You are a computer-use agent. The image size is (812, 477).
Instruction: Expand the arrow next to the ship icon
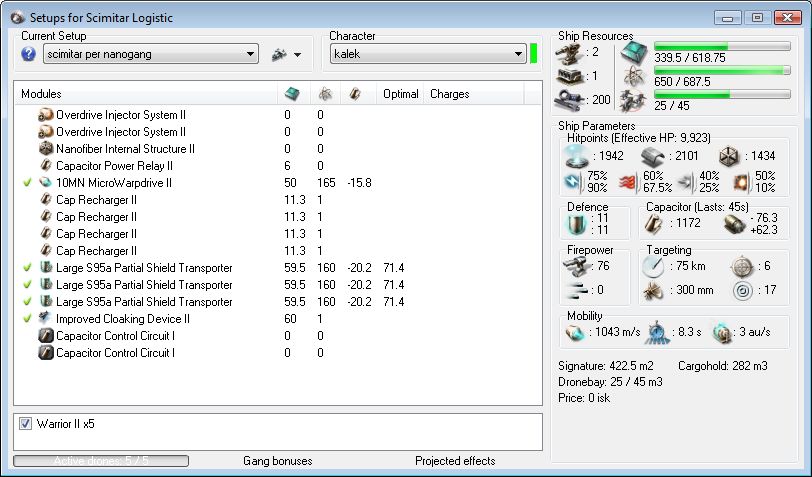[x=298, y=54]
